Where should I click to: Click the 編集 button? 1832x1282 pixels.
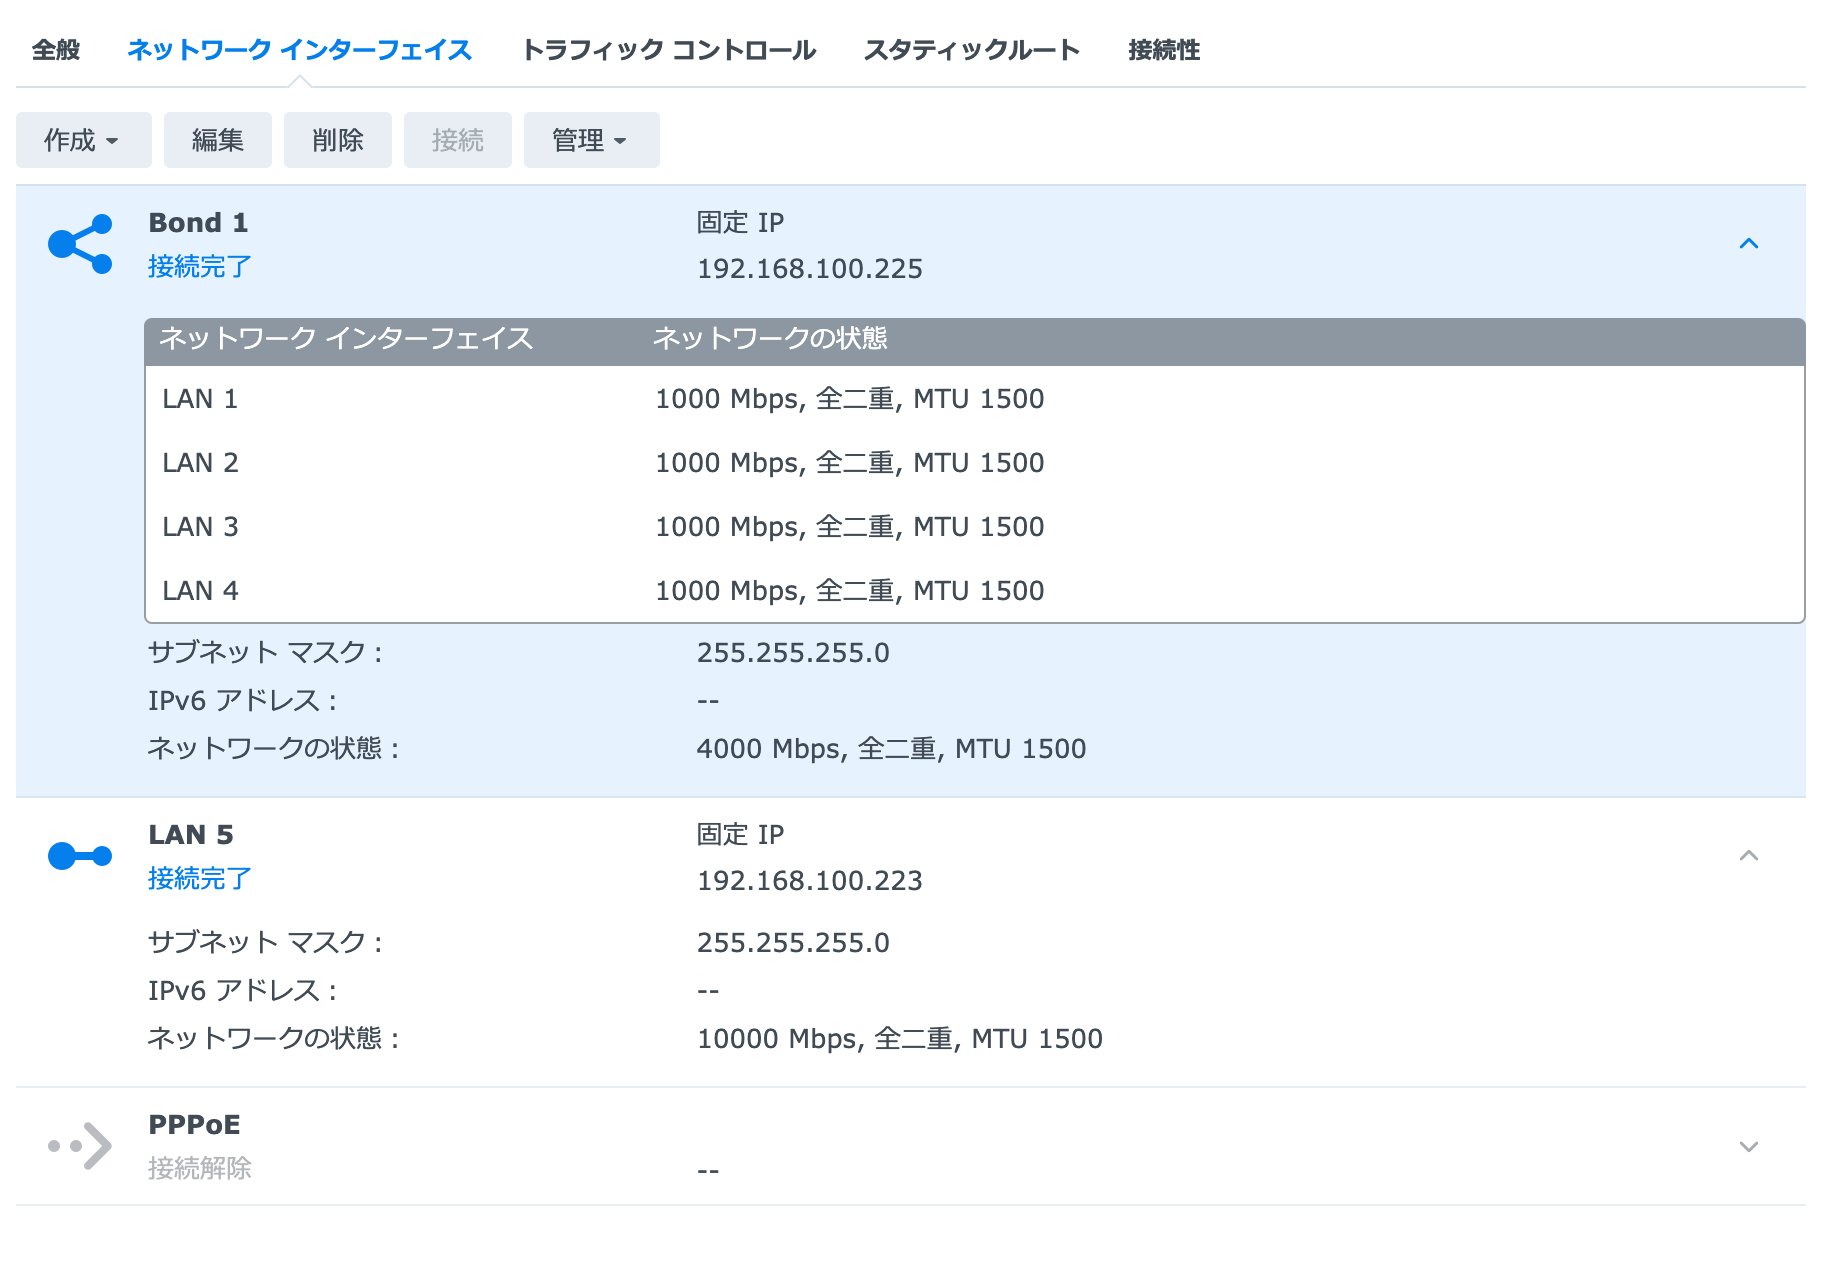tap(217, 140)
